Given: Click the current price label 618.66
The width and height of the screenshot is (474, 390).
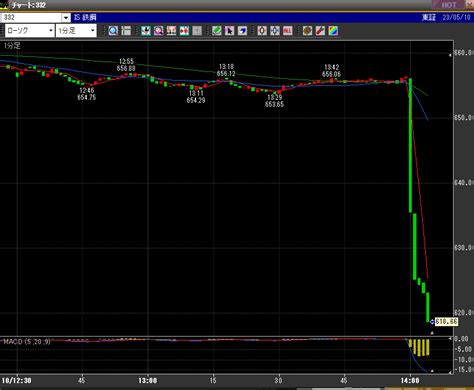Looking at the screenshot, I should point(446,322).
